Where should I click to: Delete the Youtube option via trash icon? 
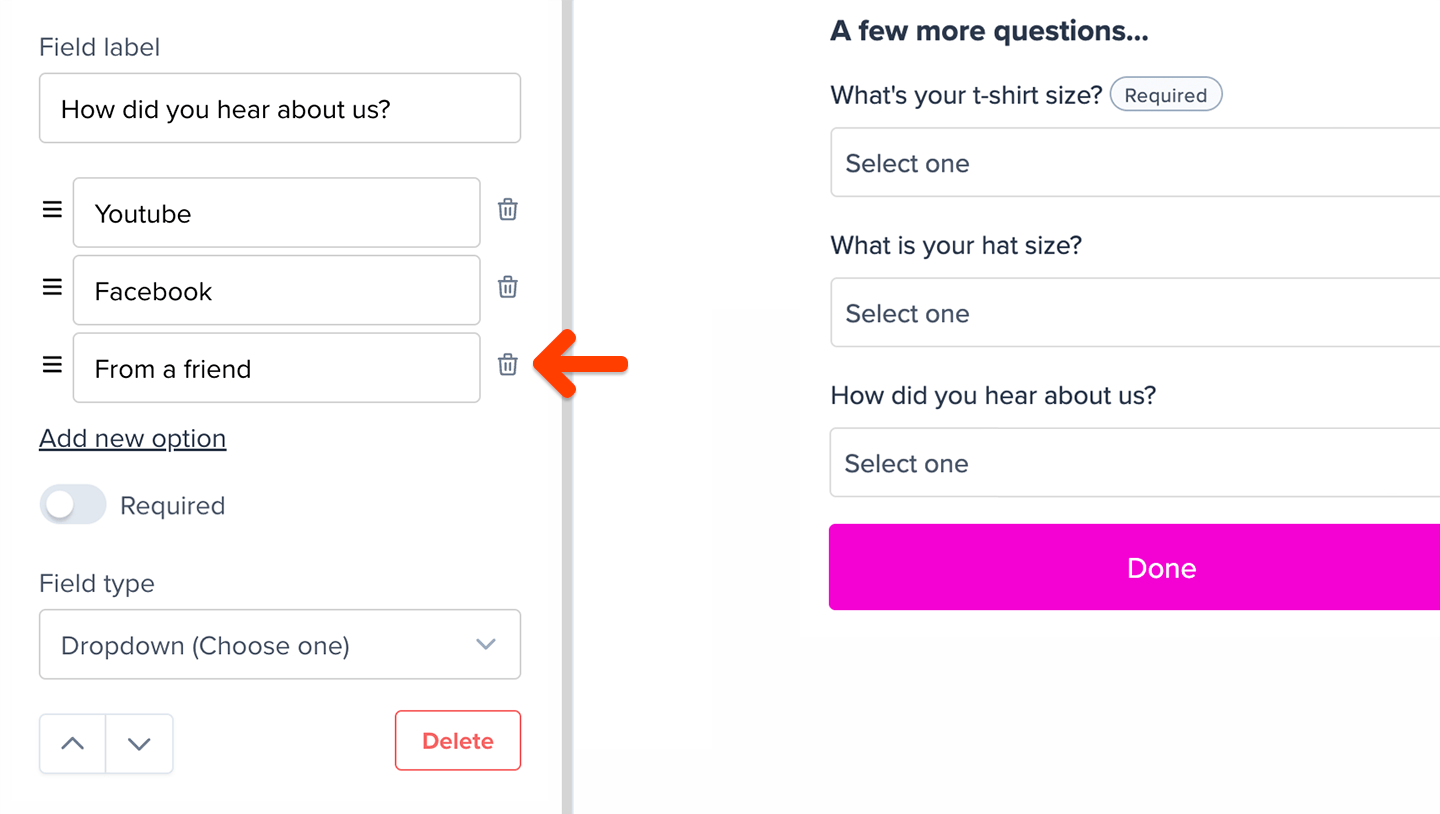click(507, 210)
